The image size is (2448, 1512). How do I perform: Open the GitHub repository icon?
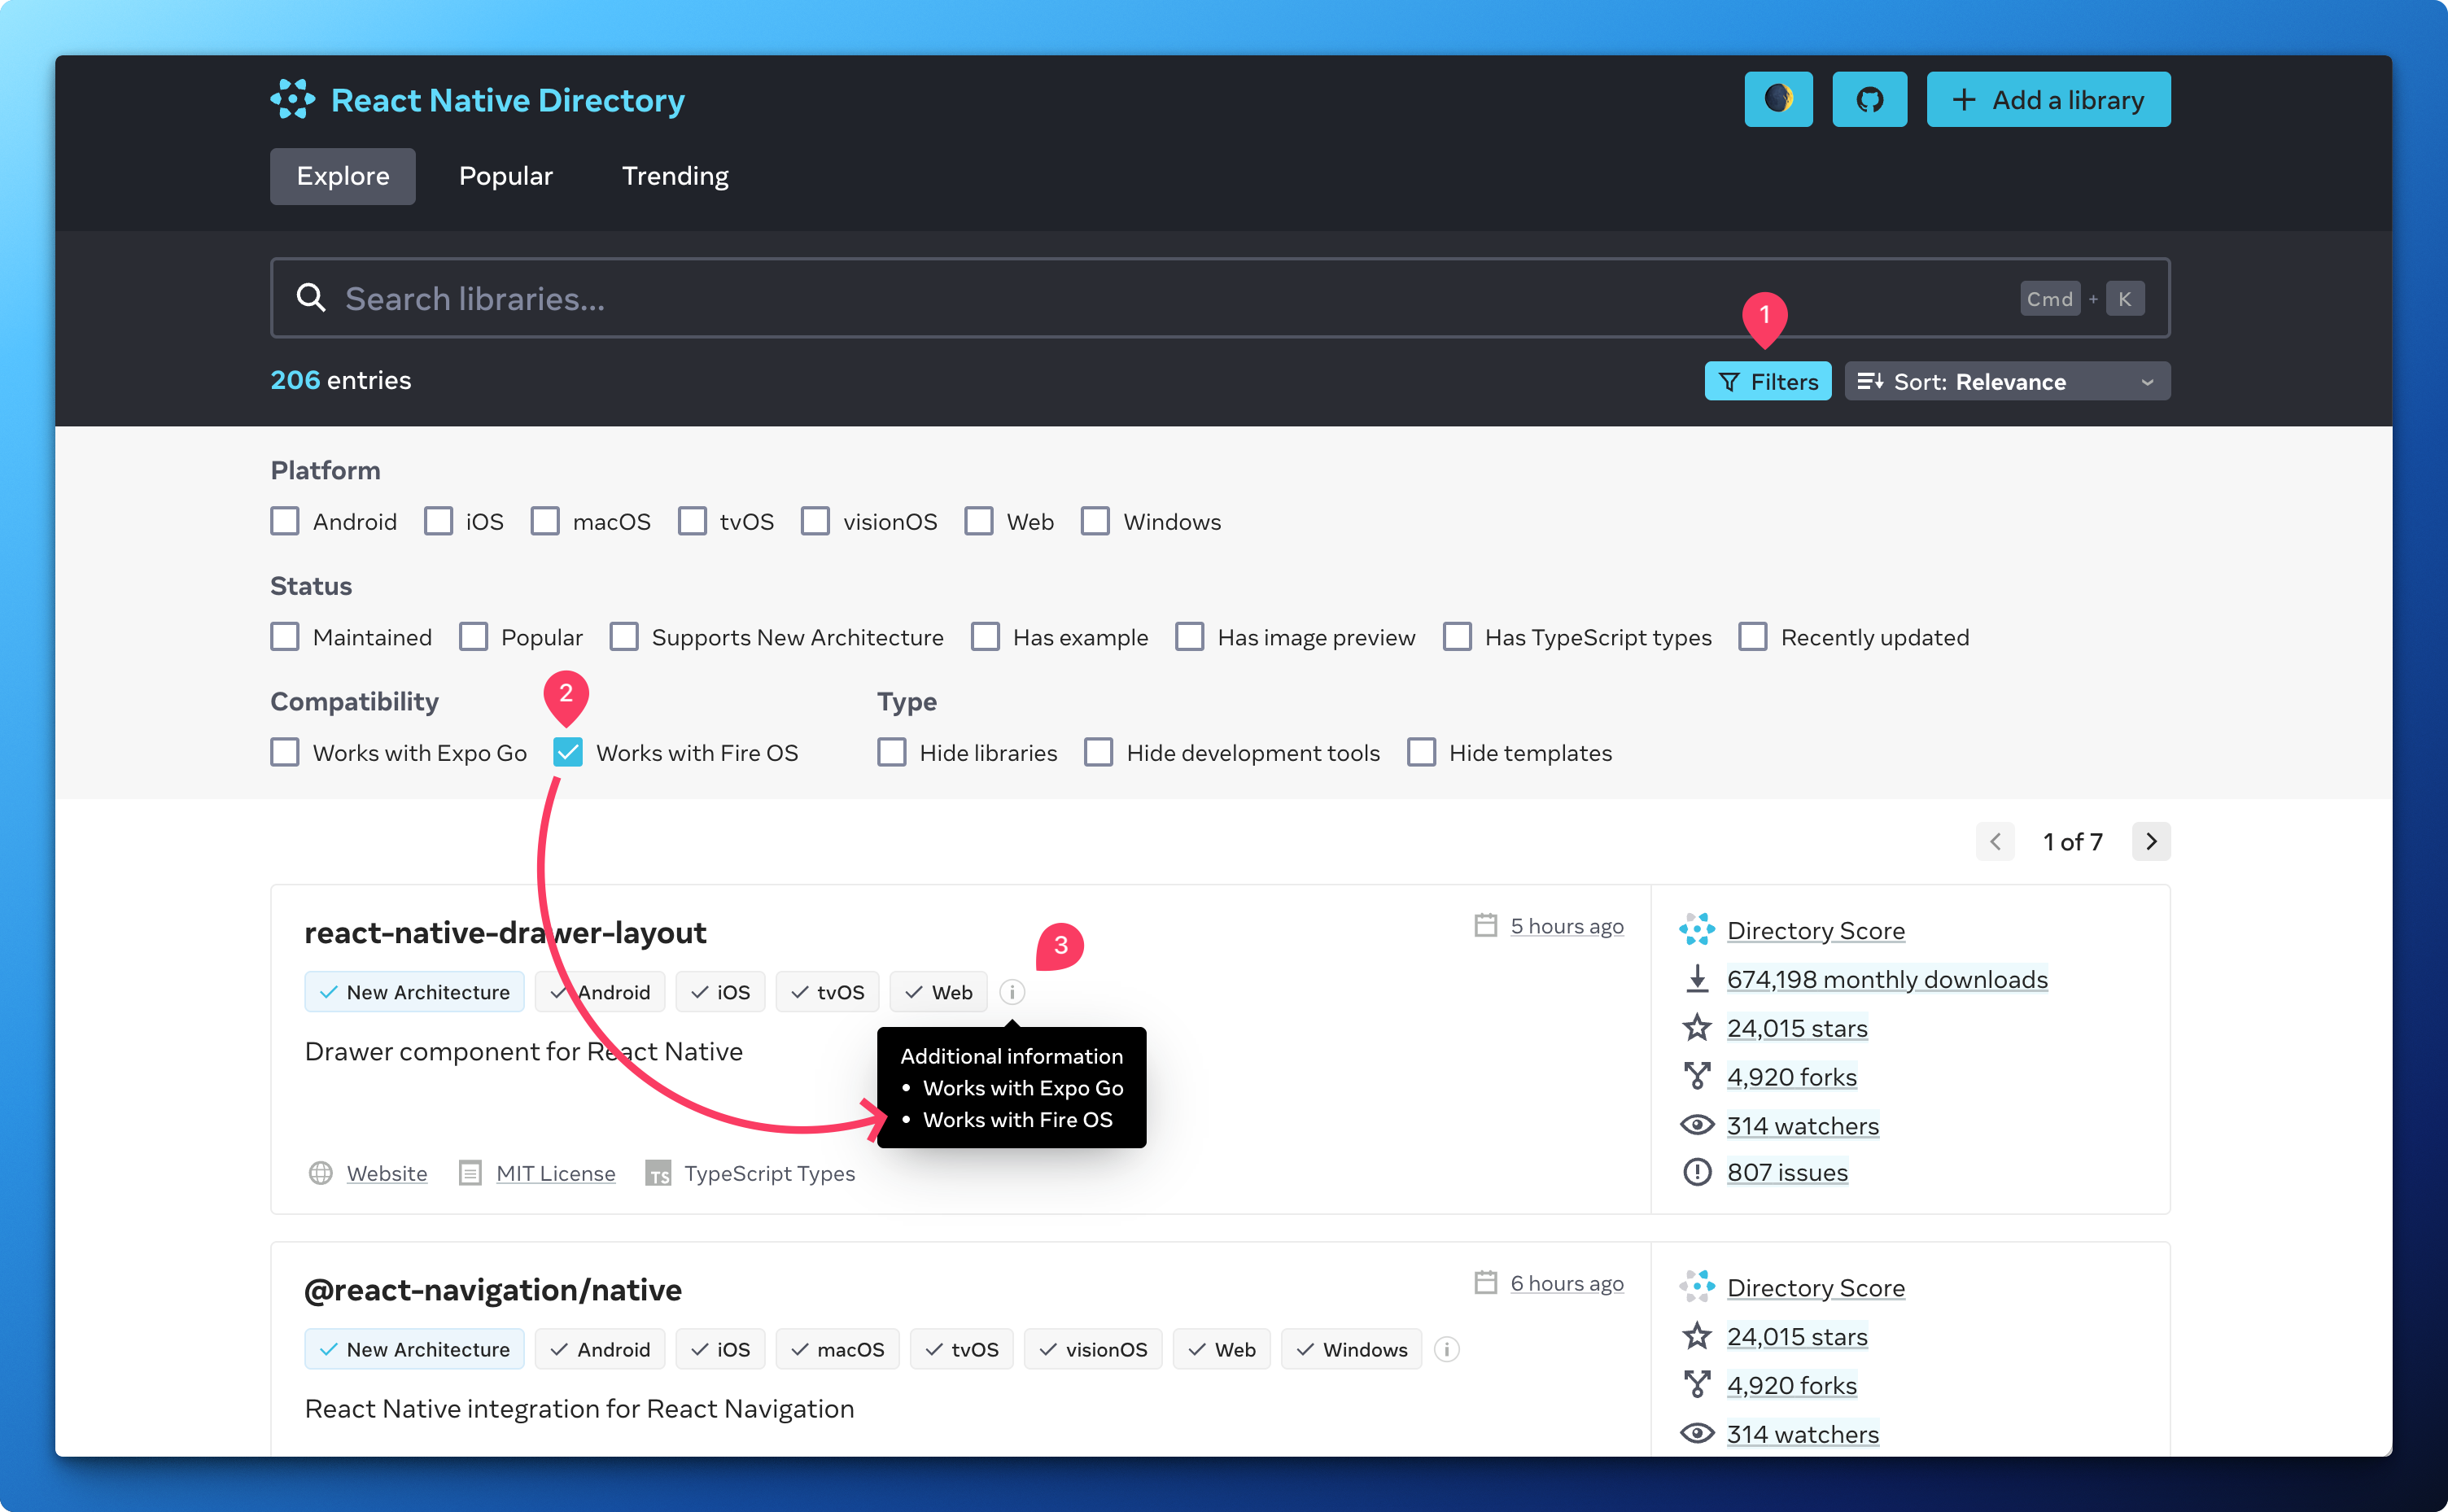coord(1869,99)
